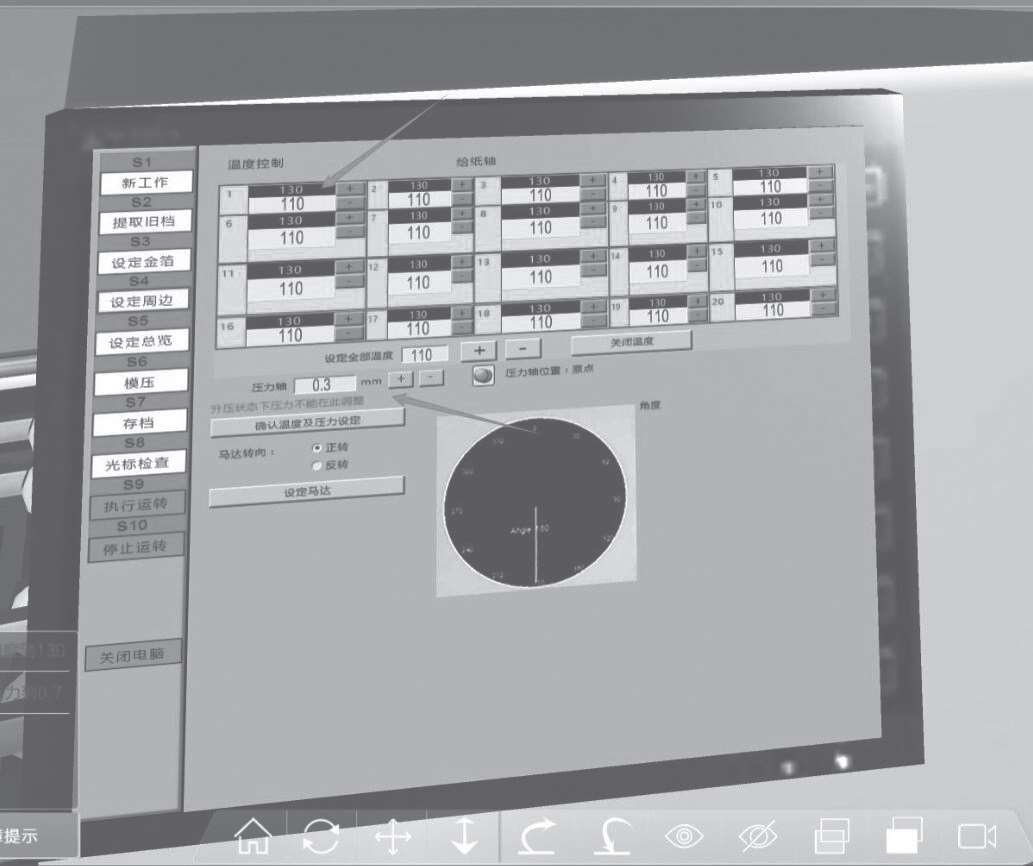Decrease all temperatures with the large minus
The width and height of the screenshot is (1033, 866).
click(x=522, y=348)
